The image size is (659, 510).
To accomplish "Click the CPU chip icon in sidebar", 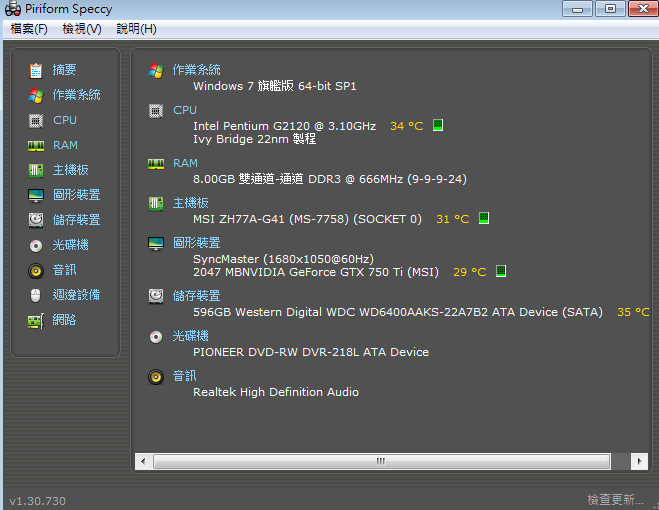I will [36, 121].
